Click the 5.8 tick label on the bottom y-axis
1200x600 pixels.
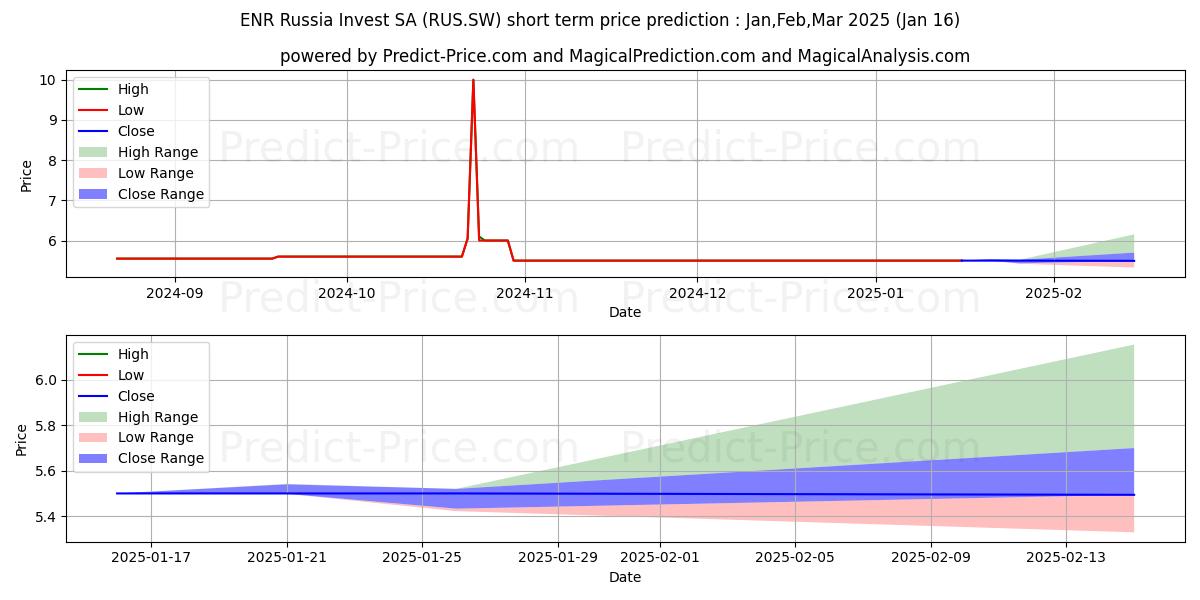[x=47, y=426]
